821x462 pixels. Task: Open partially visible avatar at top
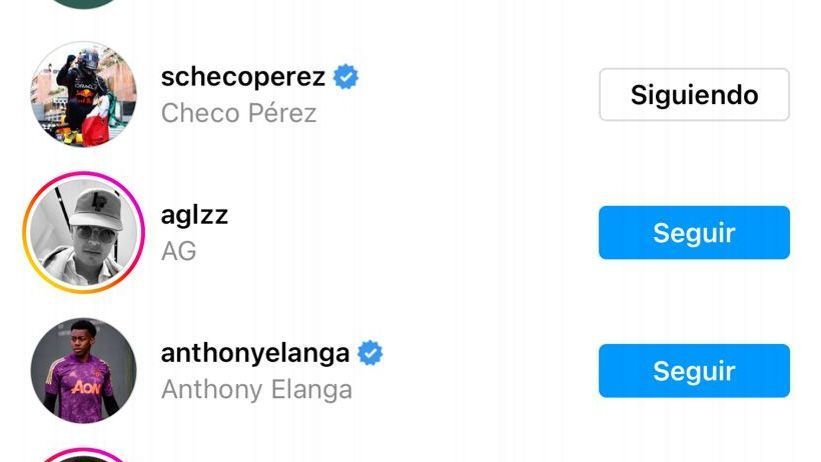[84, 4]
